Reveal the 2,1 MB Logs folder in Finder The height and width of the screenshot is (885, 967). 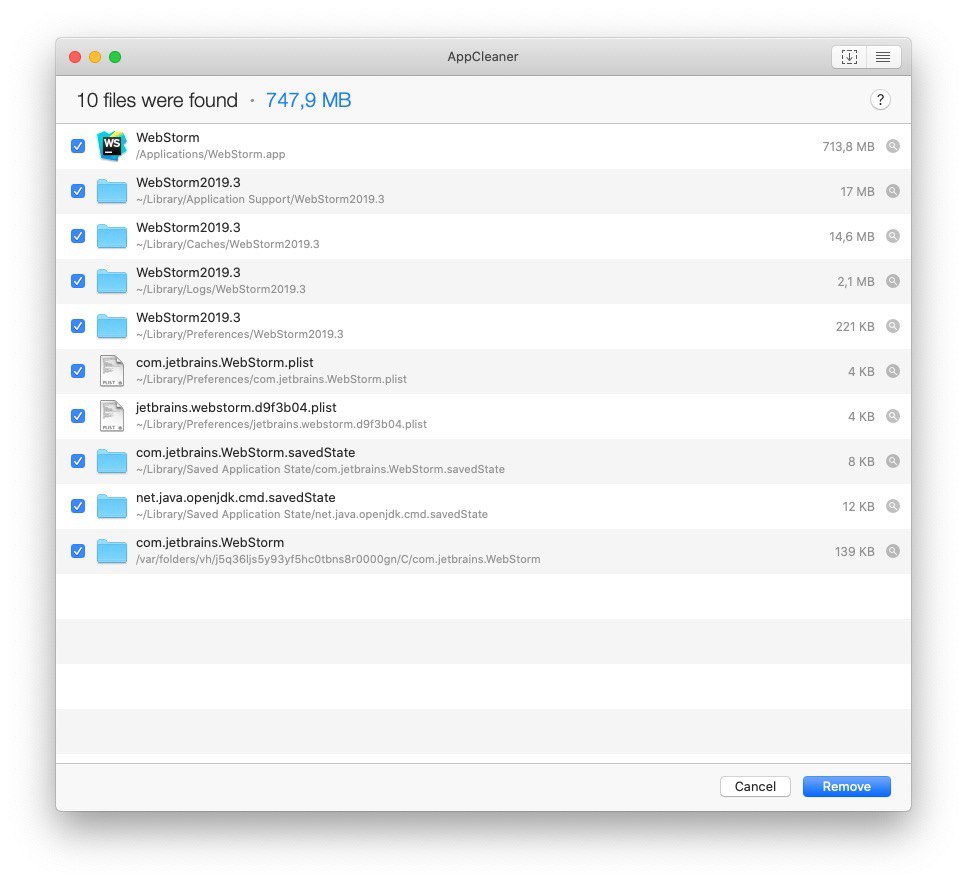892,281
